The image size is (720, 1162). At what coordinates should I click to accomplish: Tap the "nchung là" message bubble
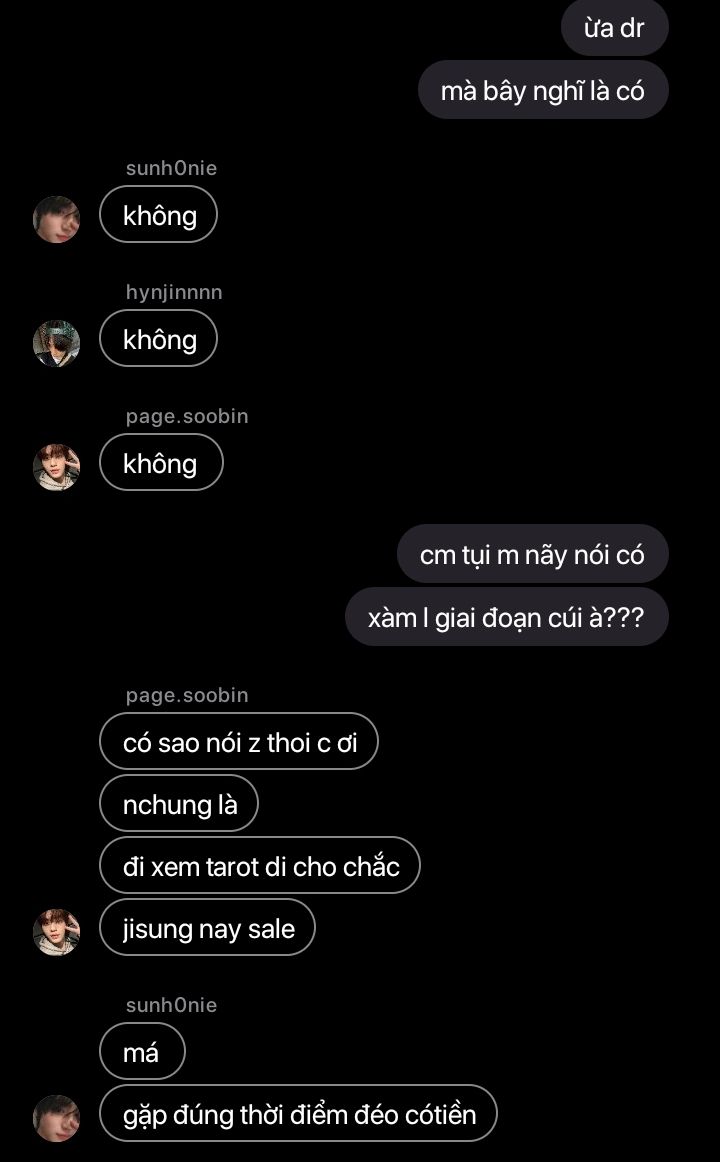179,803
